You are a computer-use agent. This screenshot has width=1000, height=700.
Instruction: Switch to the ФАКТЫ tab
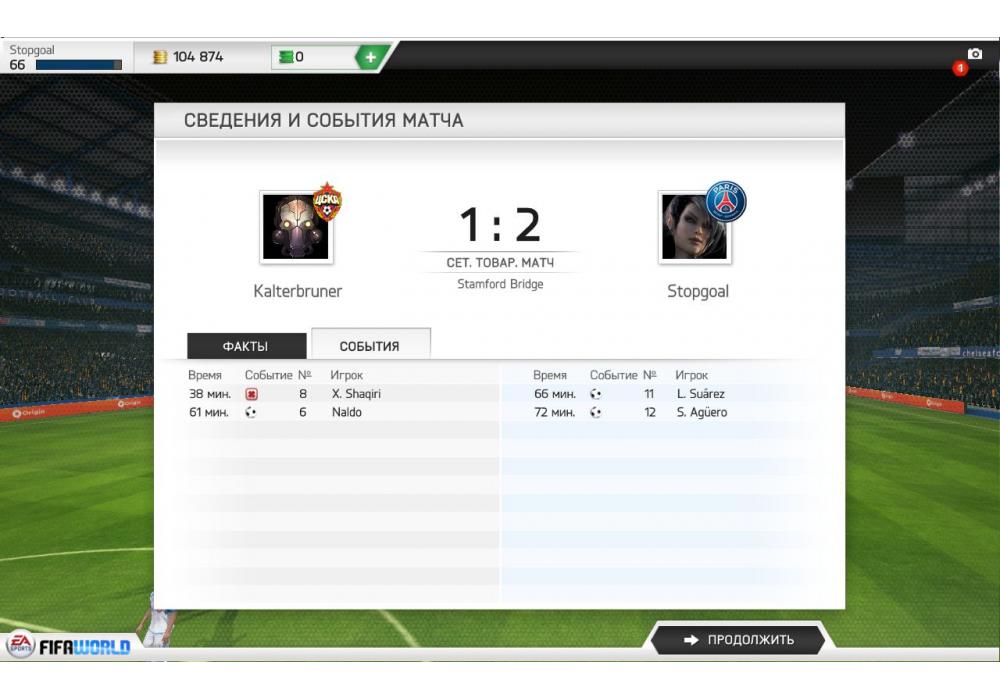point(246,346)
